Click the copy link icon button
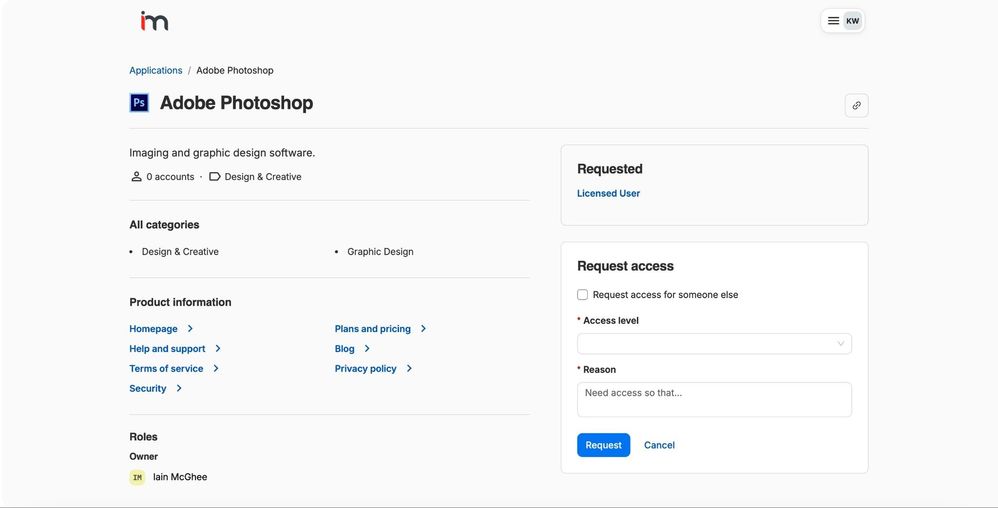998x508 pixels. pos(856,105)
